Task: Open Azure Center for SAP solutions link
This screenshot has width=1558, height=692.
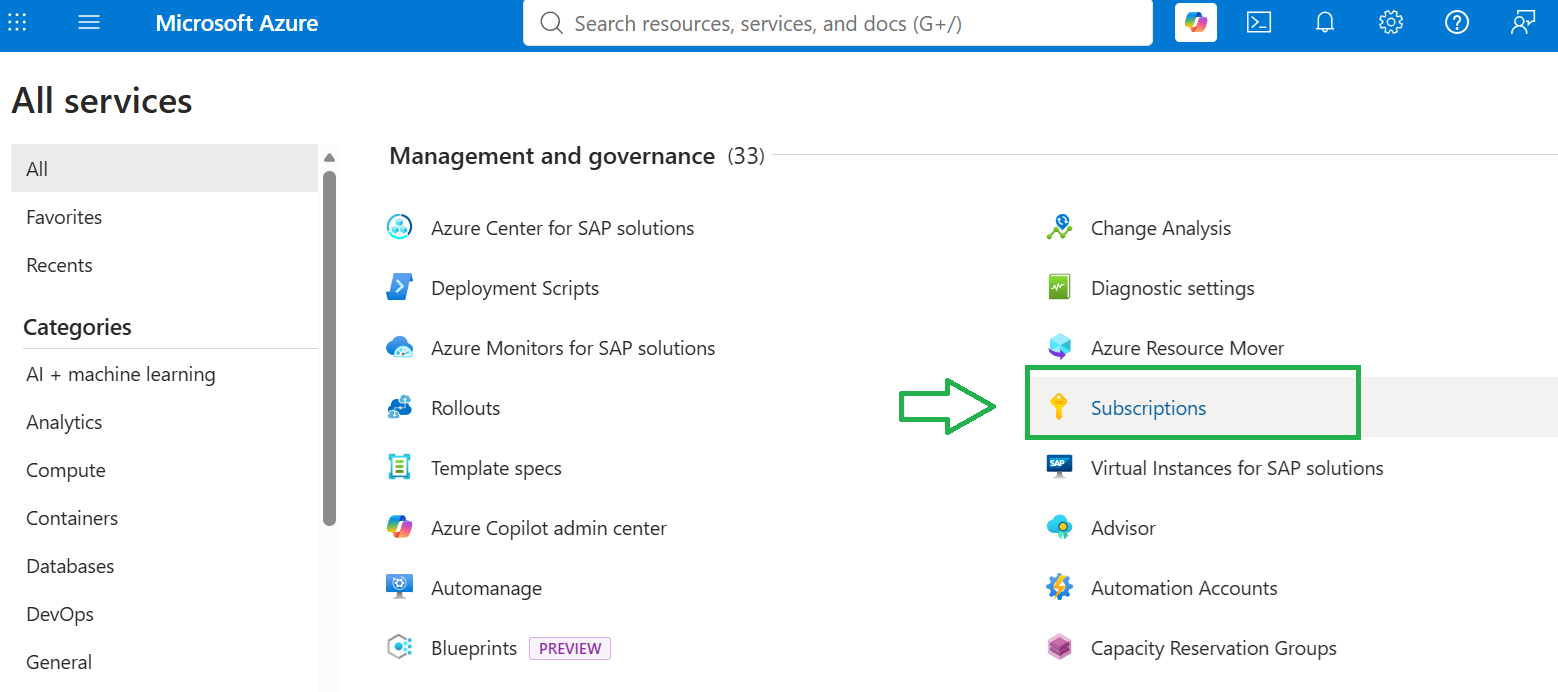Action: [x=562, y=228]
